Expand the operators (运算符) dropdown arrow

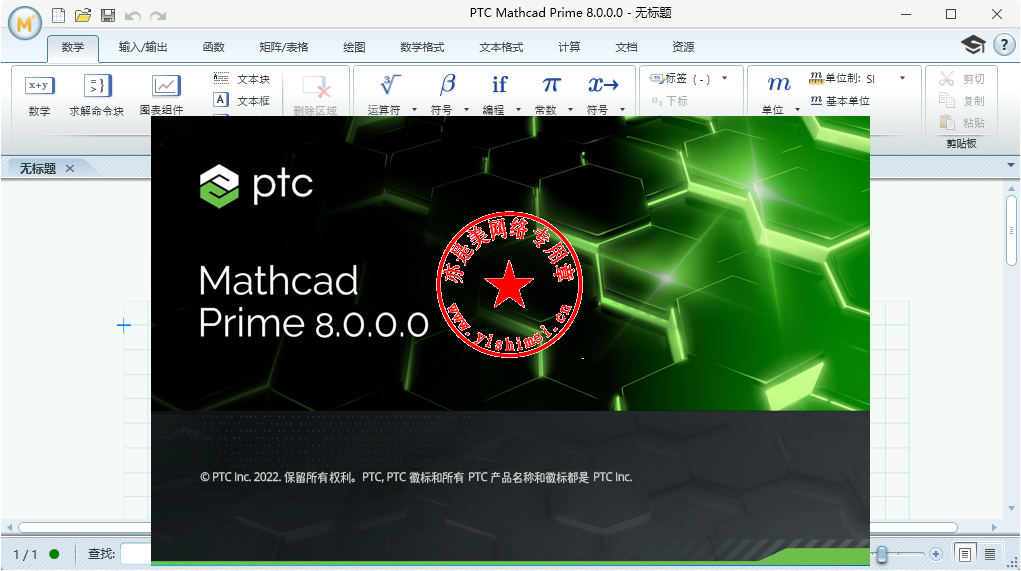pos(414,109)
